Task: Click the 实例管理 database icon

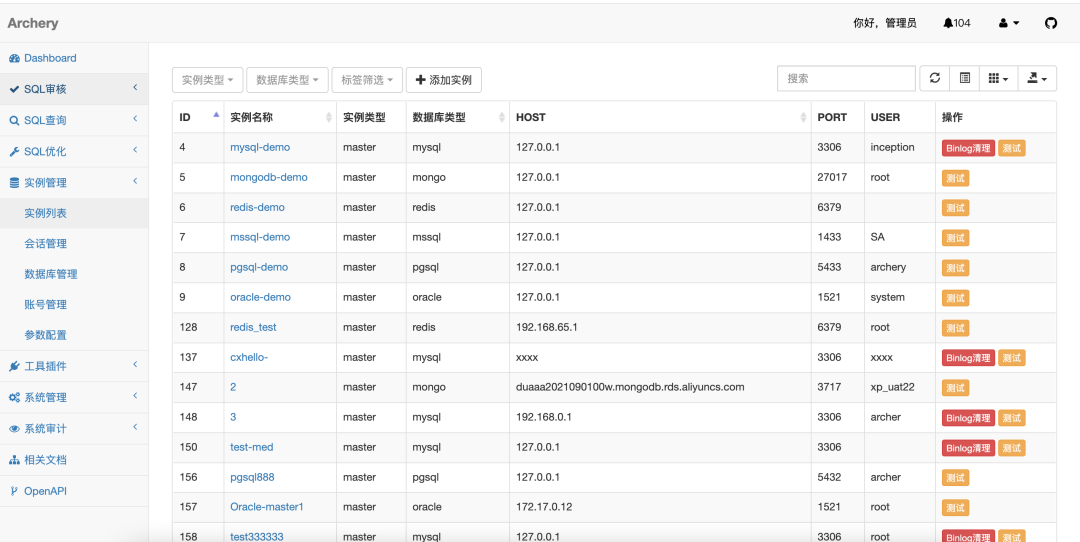Action: click(14, 183)
